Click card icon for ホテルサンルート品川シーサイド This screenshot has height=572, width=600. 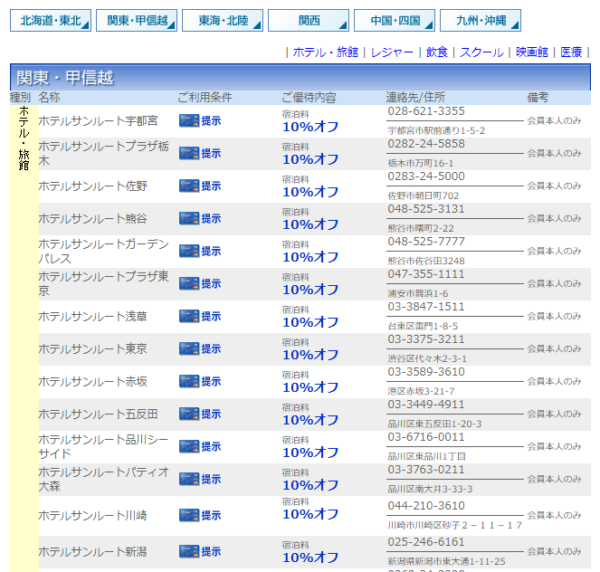[x=189, y=446]
